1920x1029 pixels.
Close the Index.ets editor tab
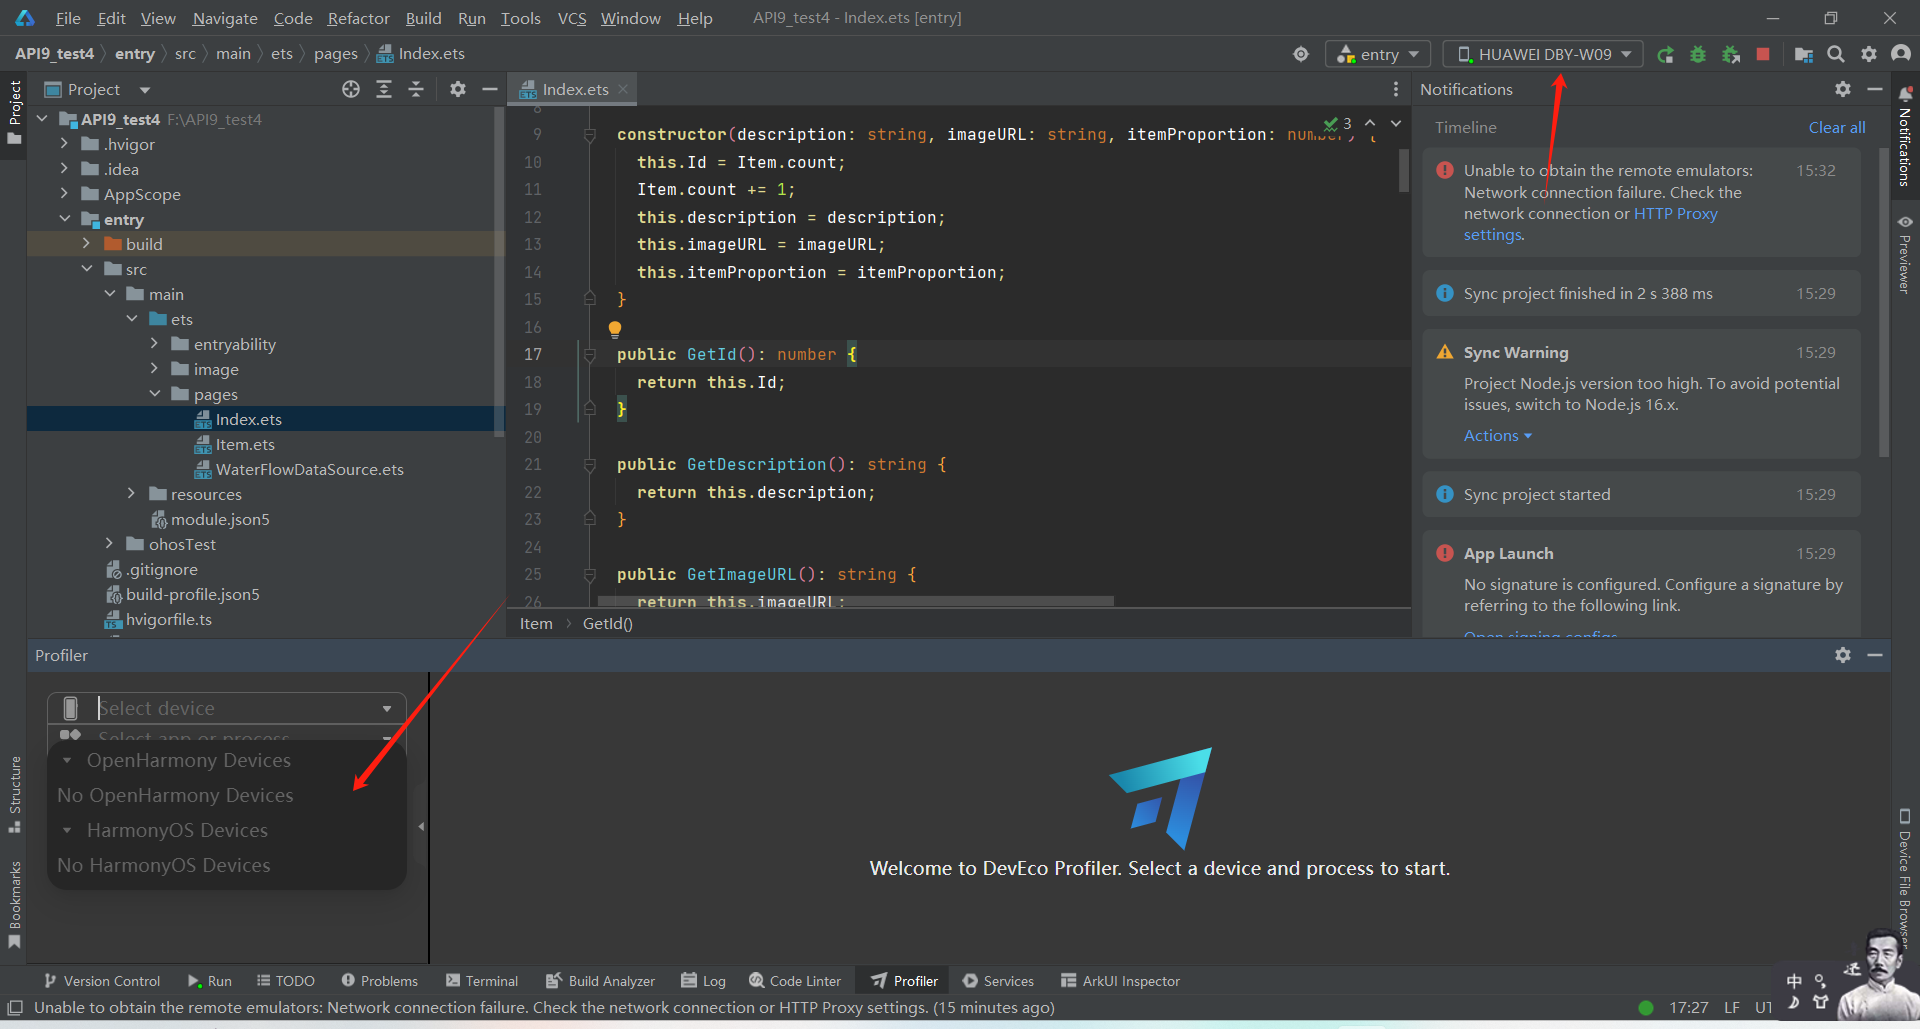click(x=623, y=89)
